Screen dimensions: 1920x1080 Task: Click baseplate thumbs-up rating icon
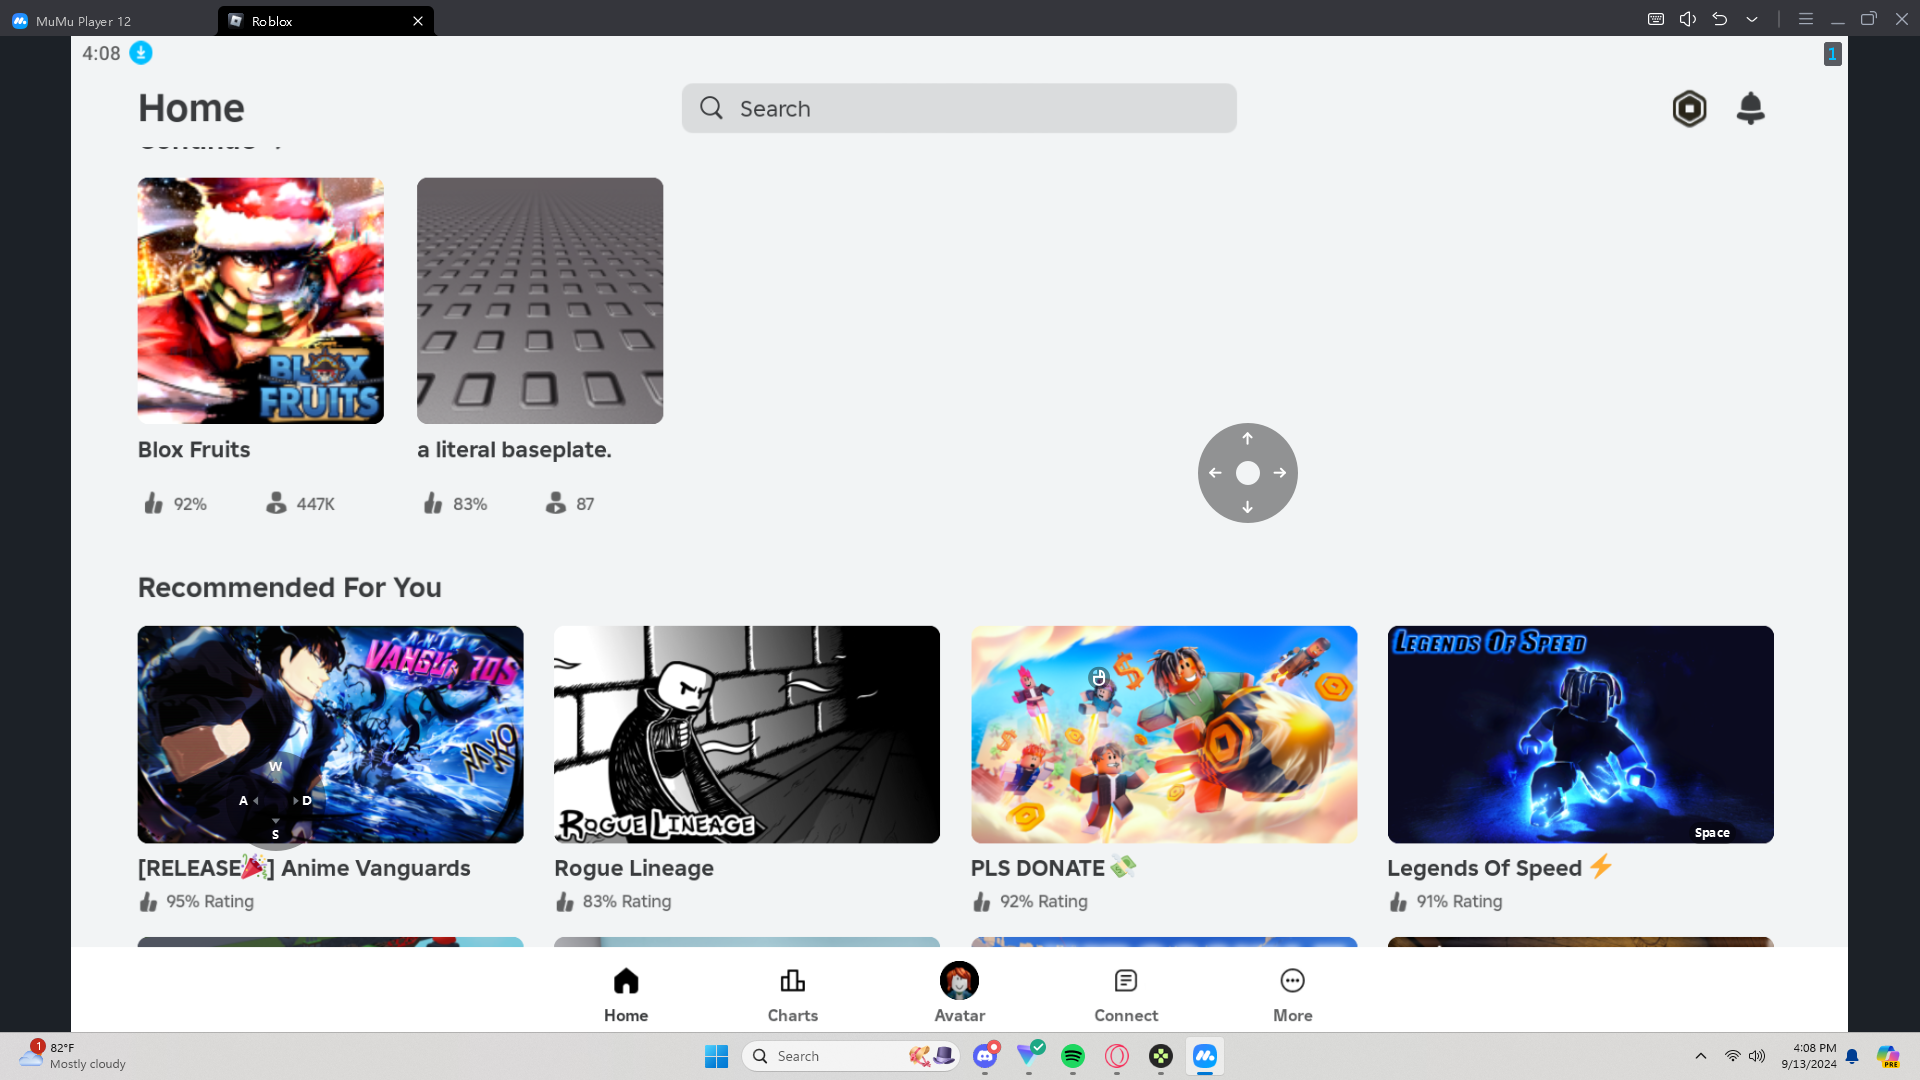pyautogui.click(x=433, y=503)
